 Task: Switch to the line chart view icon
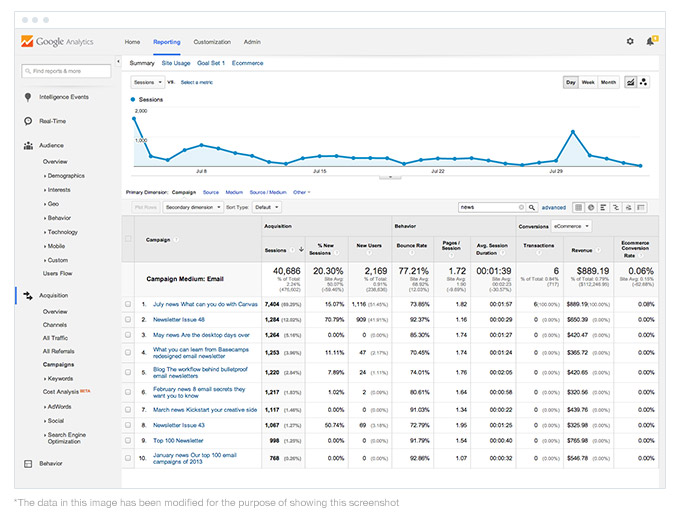tap(630, 82)
